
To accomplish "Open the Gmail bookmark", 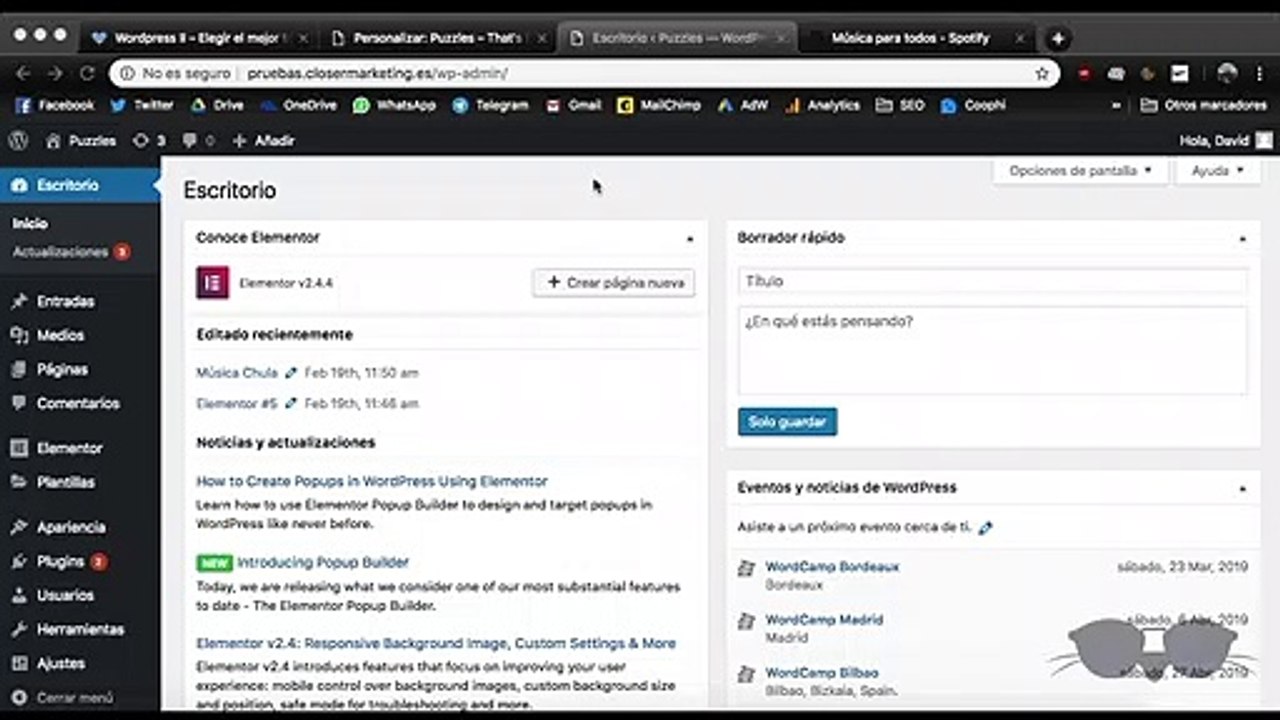I will [573, 105].
